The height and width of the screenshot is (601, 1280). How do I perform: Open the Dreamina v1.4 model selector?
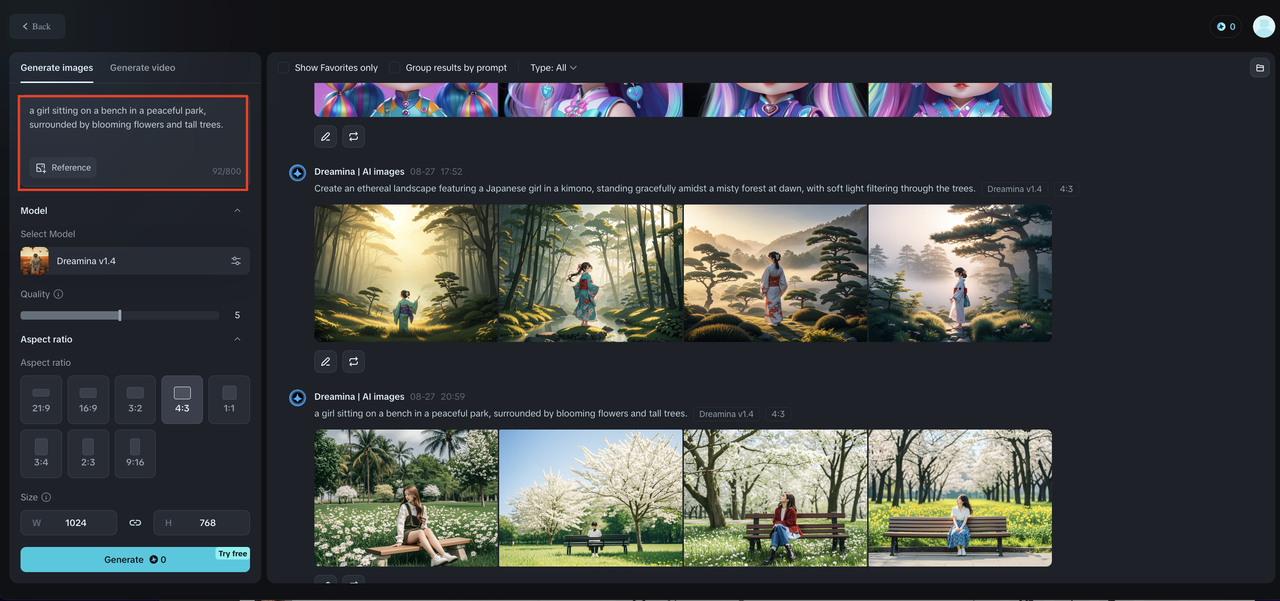[135, 261]
